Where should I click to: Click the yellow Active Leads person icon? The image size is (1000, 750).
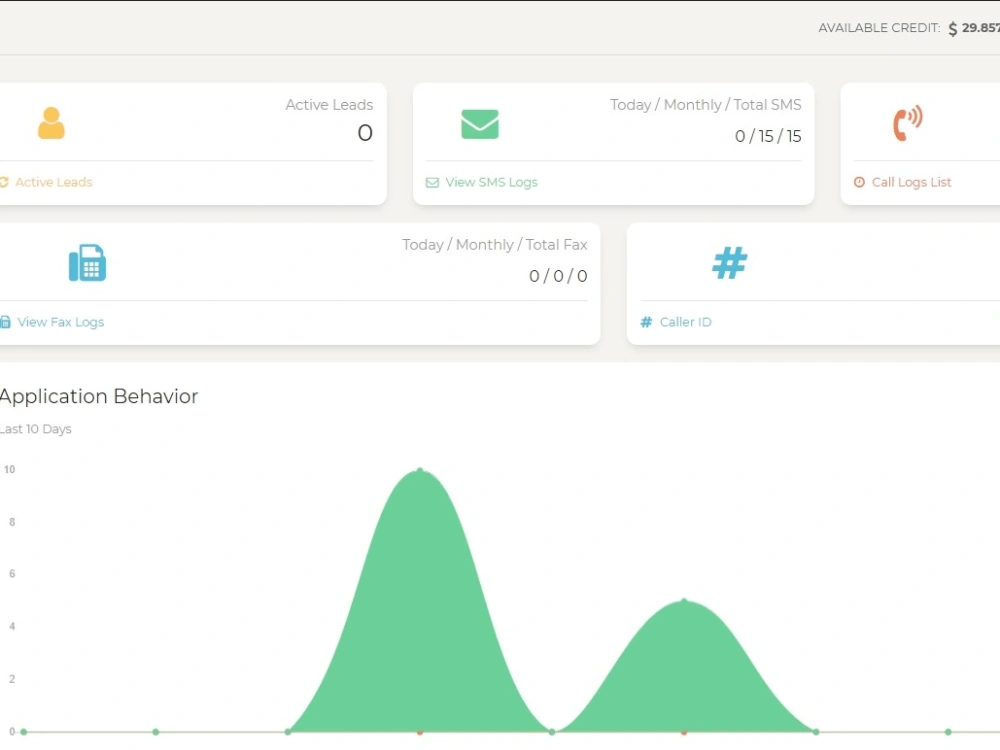click(51, 122)
